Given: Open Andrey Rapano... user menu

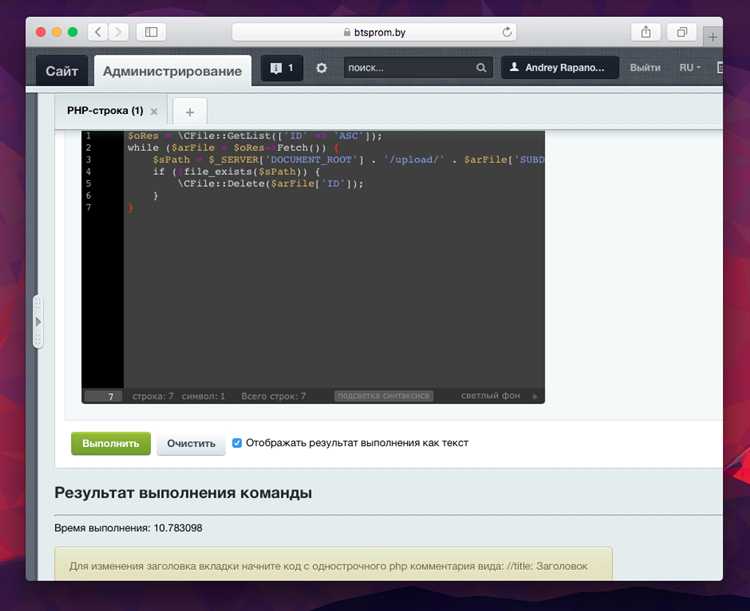Looking at the screenshot, I should coord(559,68).
